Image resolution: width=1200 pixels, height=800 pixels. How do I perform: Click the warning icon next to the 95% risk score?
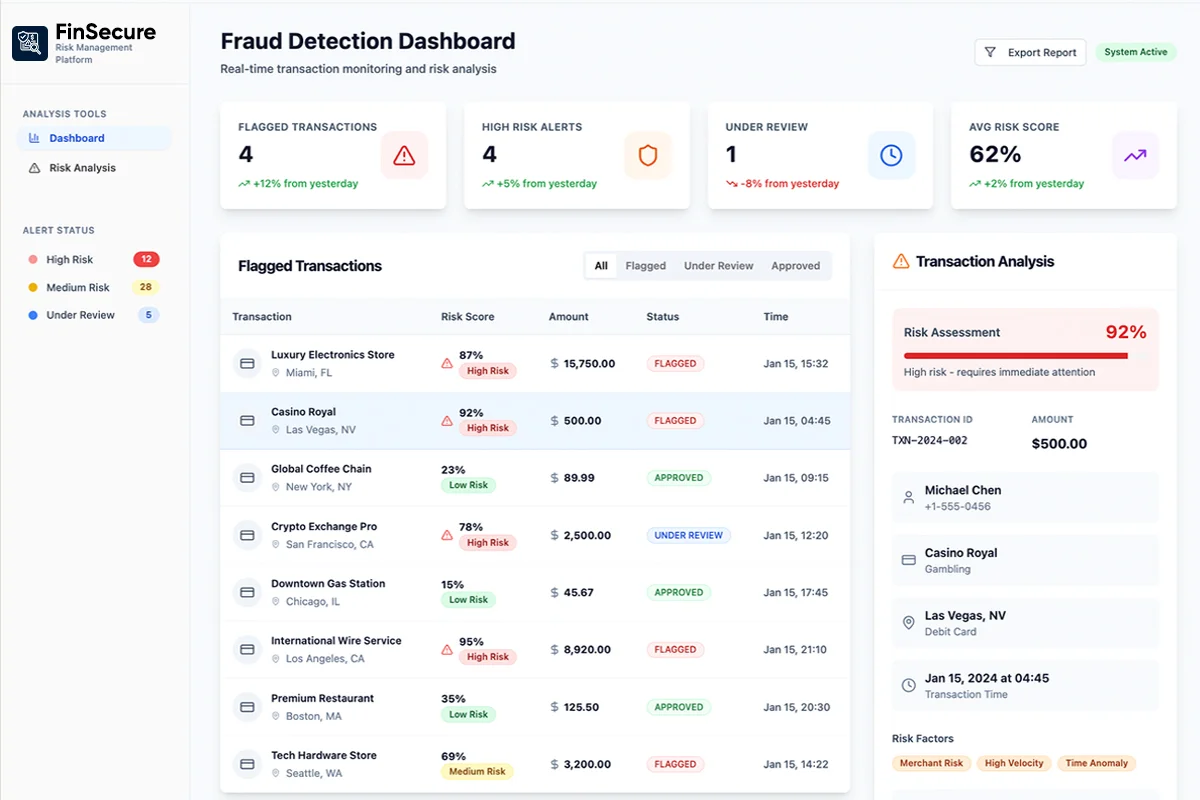pos(447,649)
